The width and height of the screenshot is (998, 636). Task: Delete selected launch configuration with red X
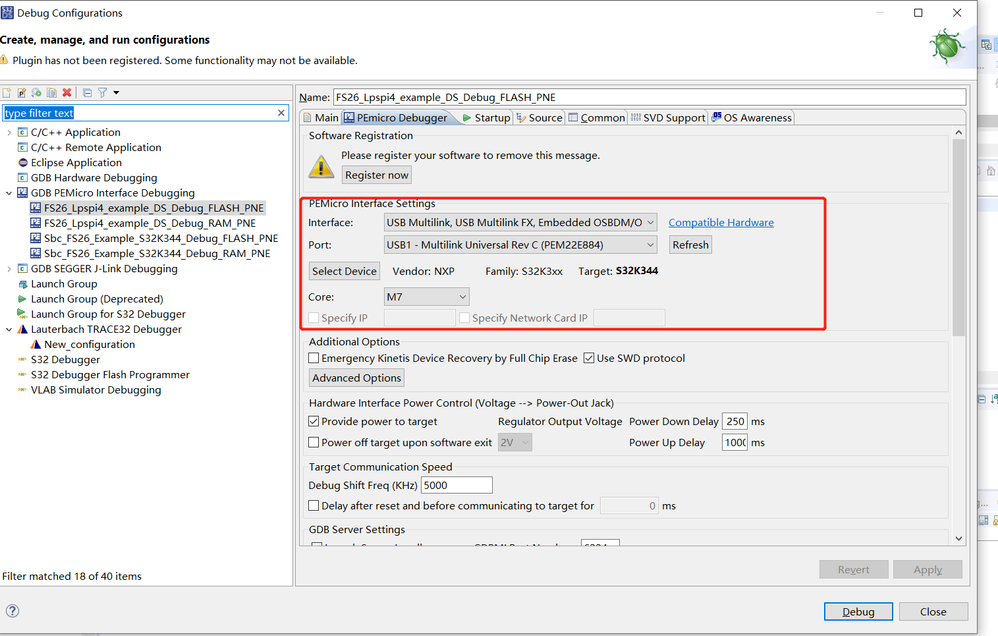point(67,93)
